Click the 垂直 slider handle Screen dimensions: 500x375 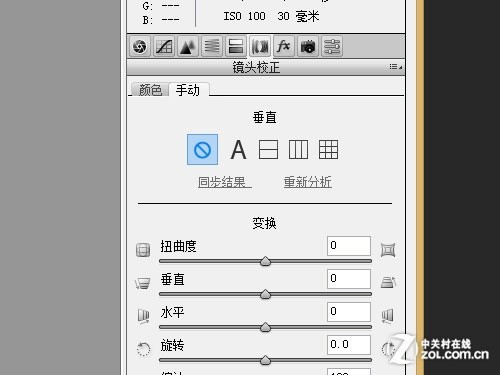click(x=265, y=294)
